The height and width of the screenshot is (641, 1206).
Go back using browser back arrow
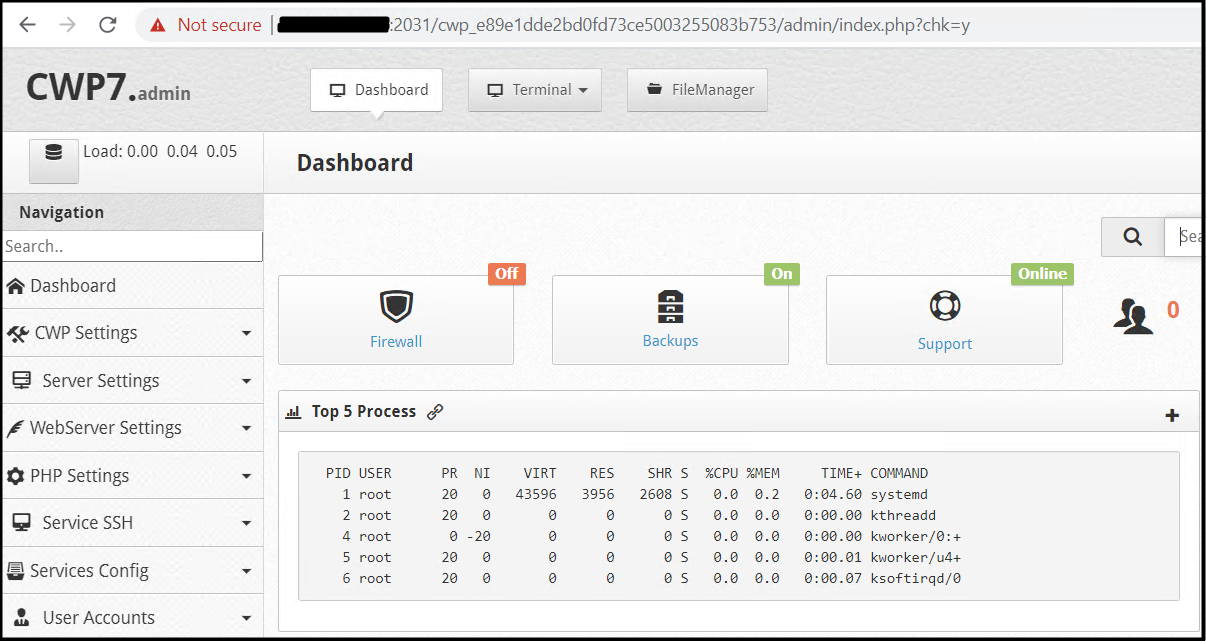[27, 25]
